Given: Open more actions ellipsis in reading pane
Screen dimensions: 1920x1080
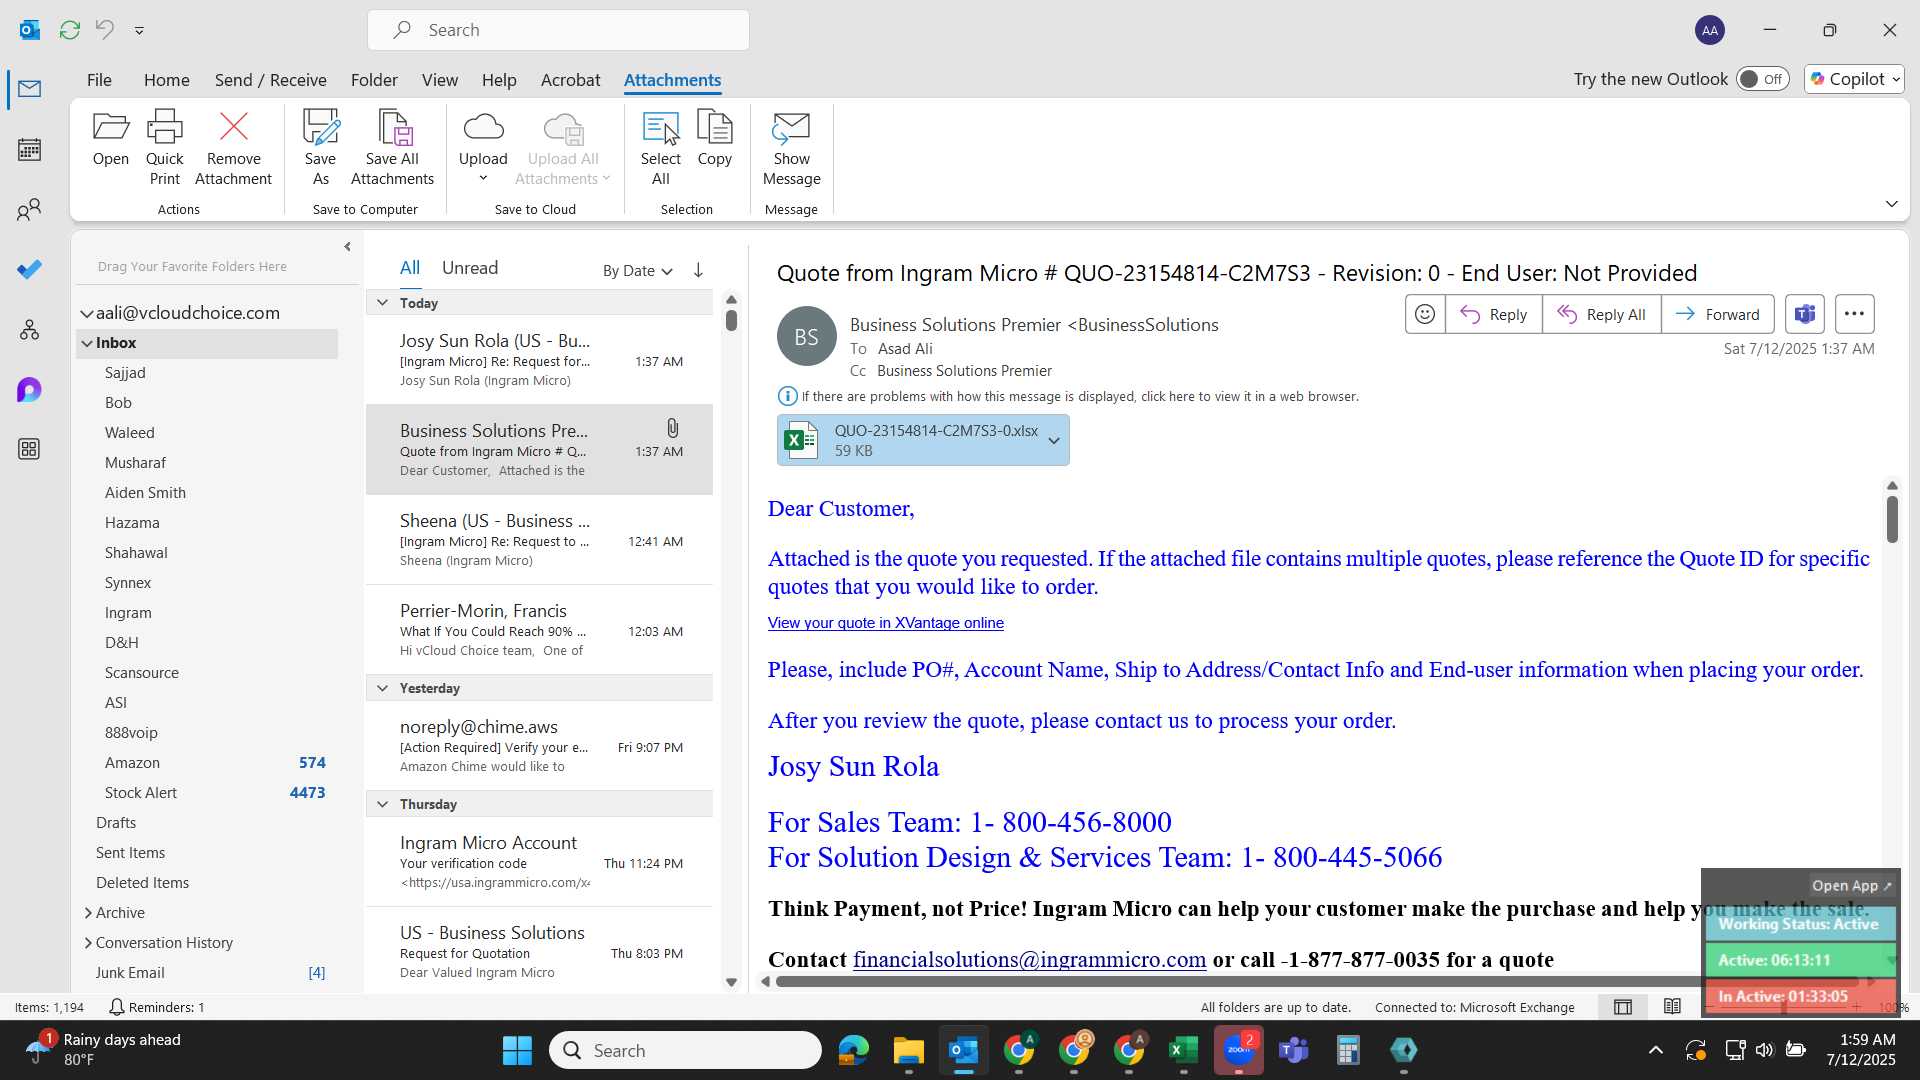Looking at the screenshot, I should click(1854, 314).
